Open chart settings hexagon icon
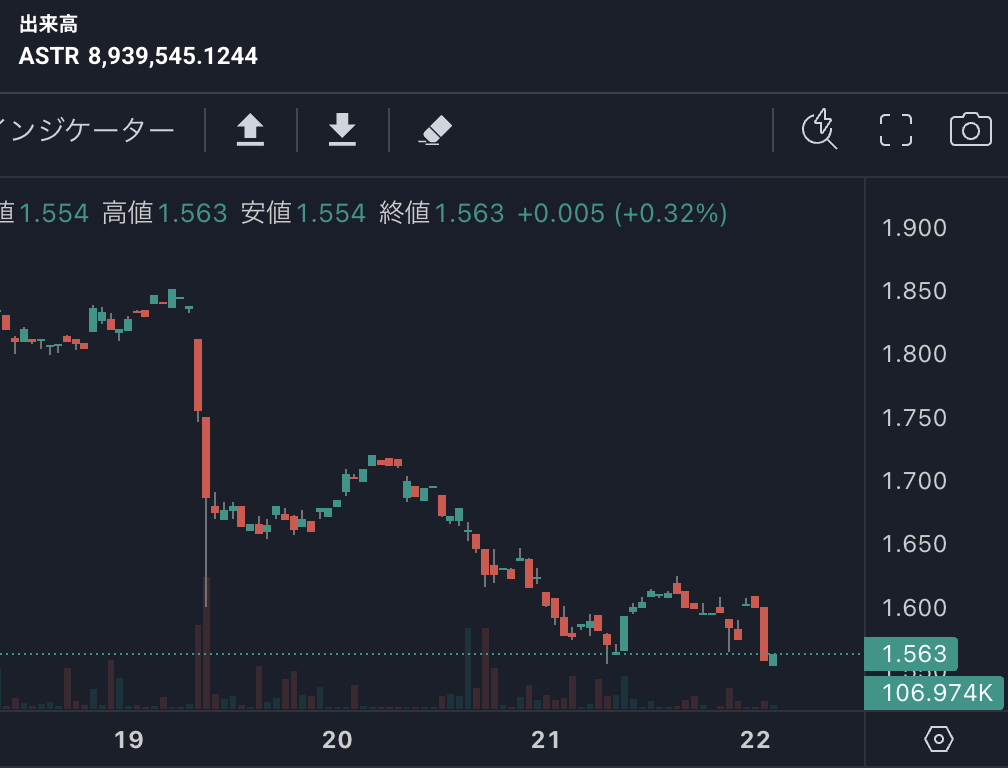The width and height of the screenshot is (1008, 768). point(938,739)
